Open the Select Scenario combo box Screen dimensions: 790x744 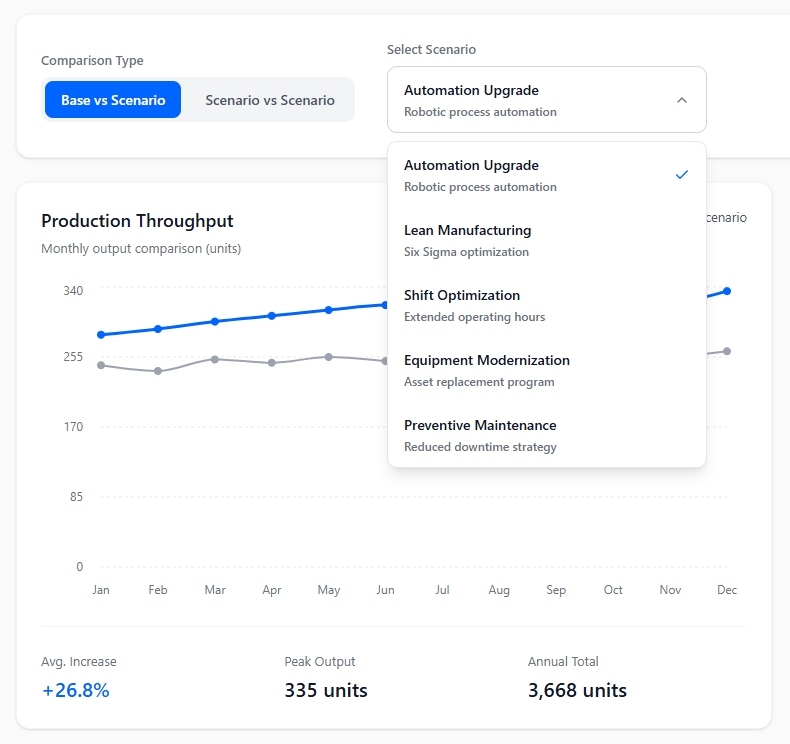546,100
